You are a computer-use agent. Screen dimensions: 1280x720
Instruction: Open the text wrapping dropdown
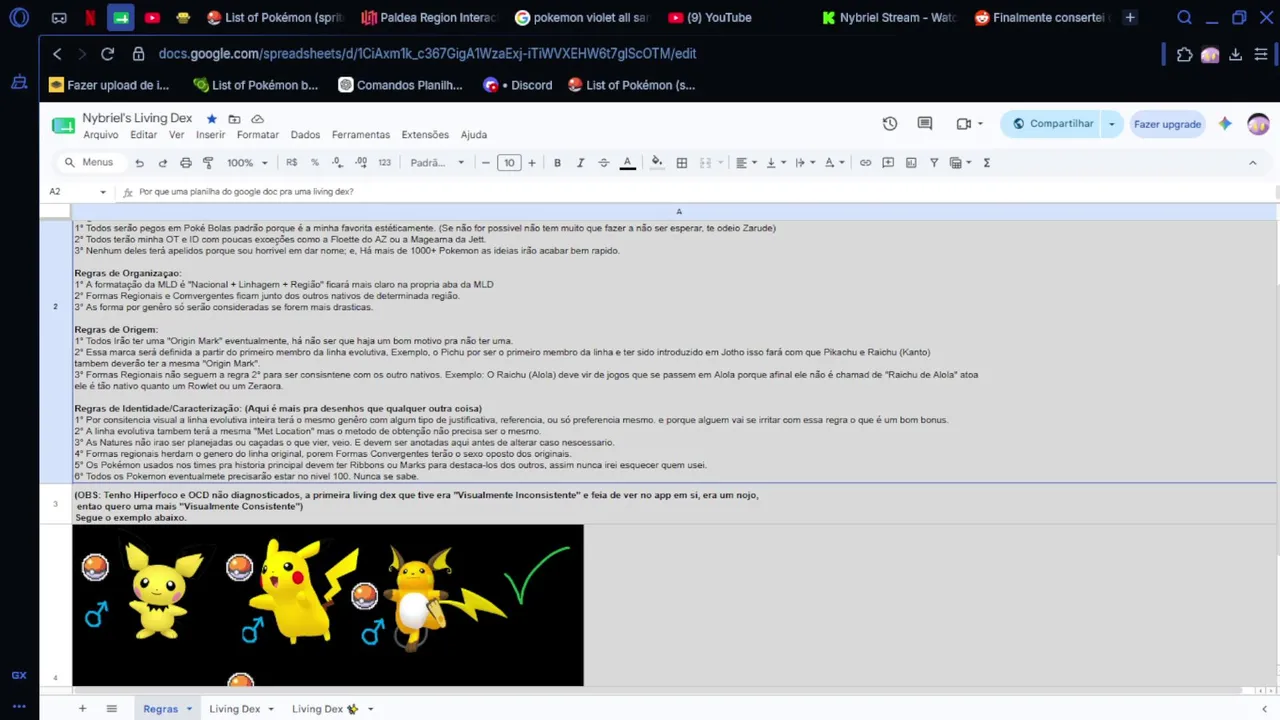[x=803, y=163]
